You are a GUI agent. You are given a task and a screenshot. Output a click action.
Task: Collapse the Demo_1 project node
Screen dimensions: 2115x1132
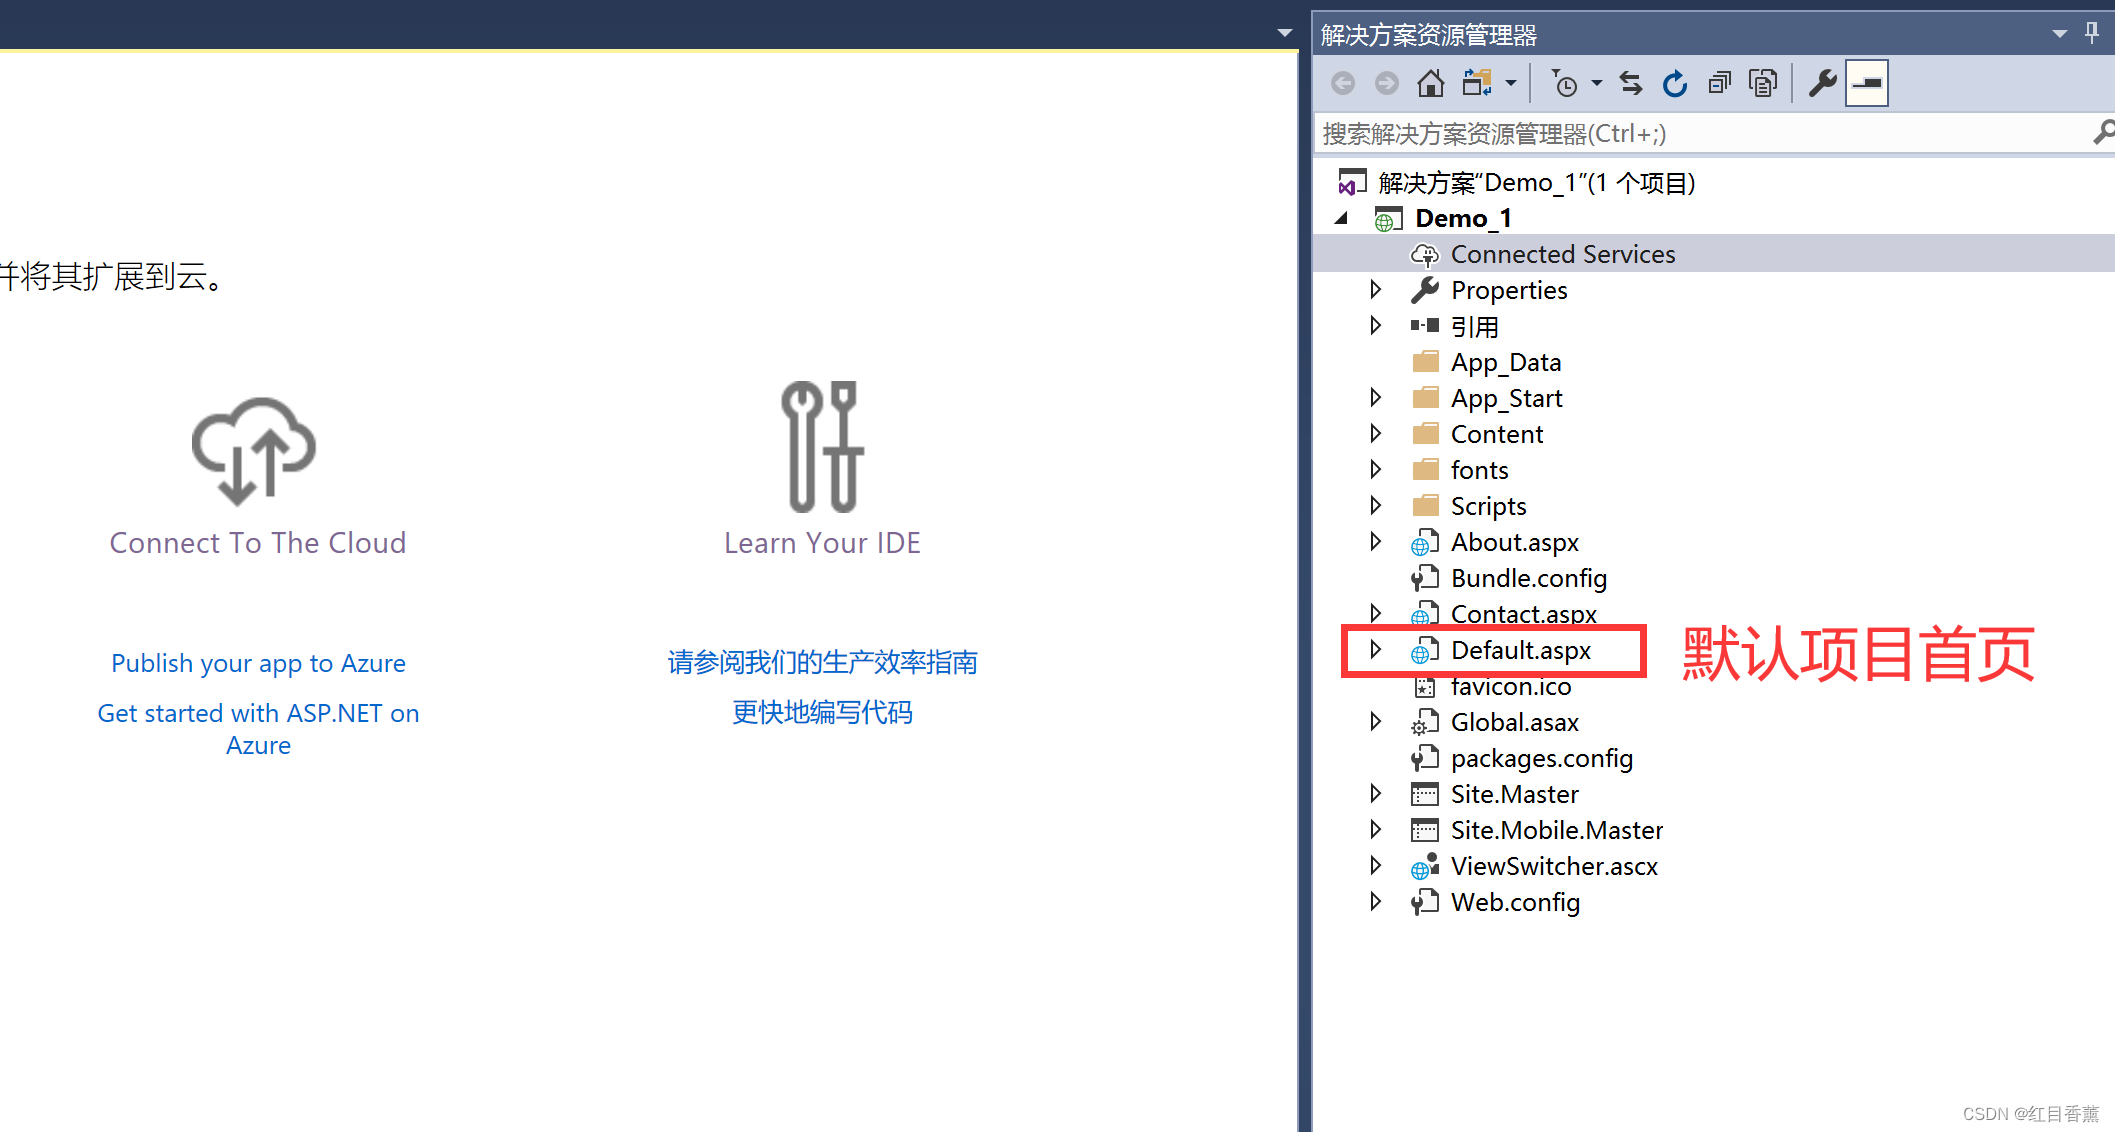[1342, 218]
